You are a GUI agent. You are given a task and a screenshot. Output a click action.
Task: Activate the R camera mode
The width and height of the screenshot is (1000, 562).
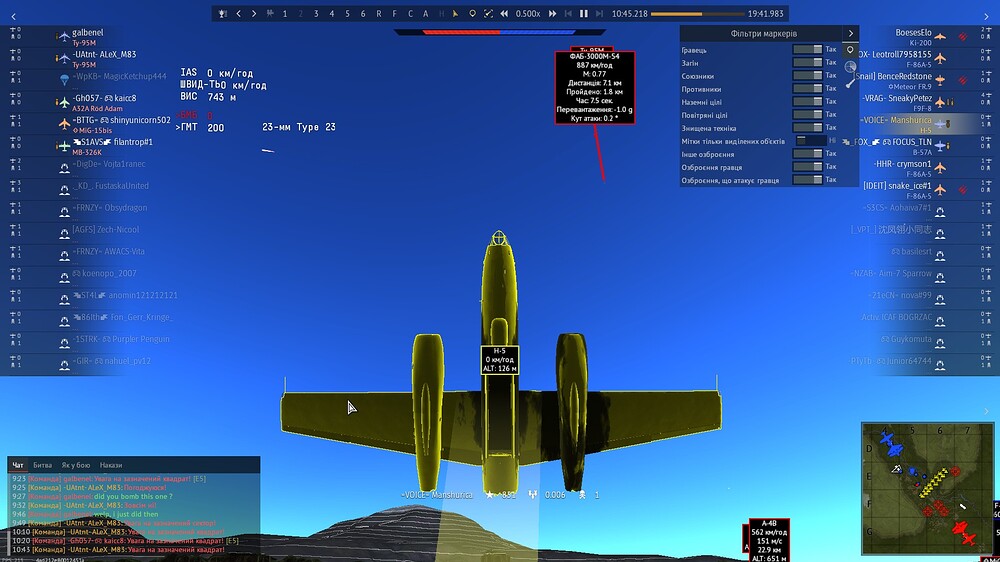(379, 13)
